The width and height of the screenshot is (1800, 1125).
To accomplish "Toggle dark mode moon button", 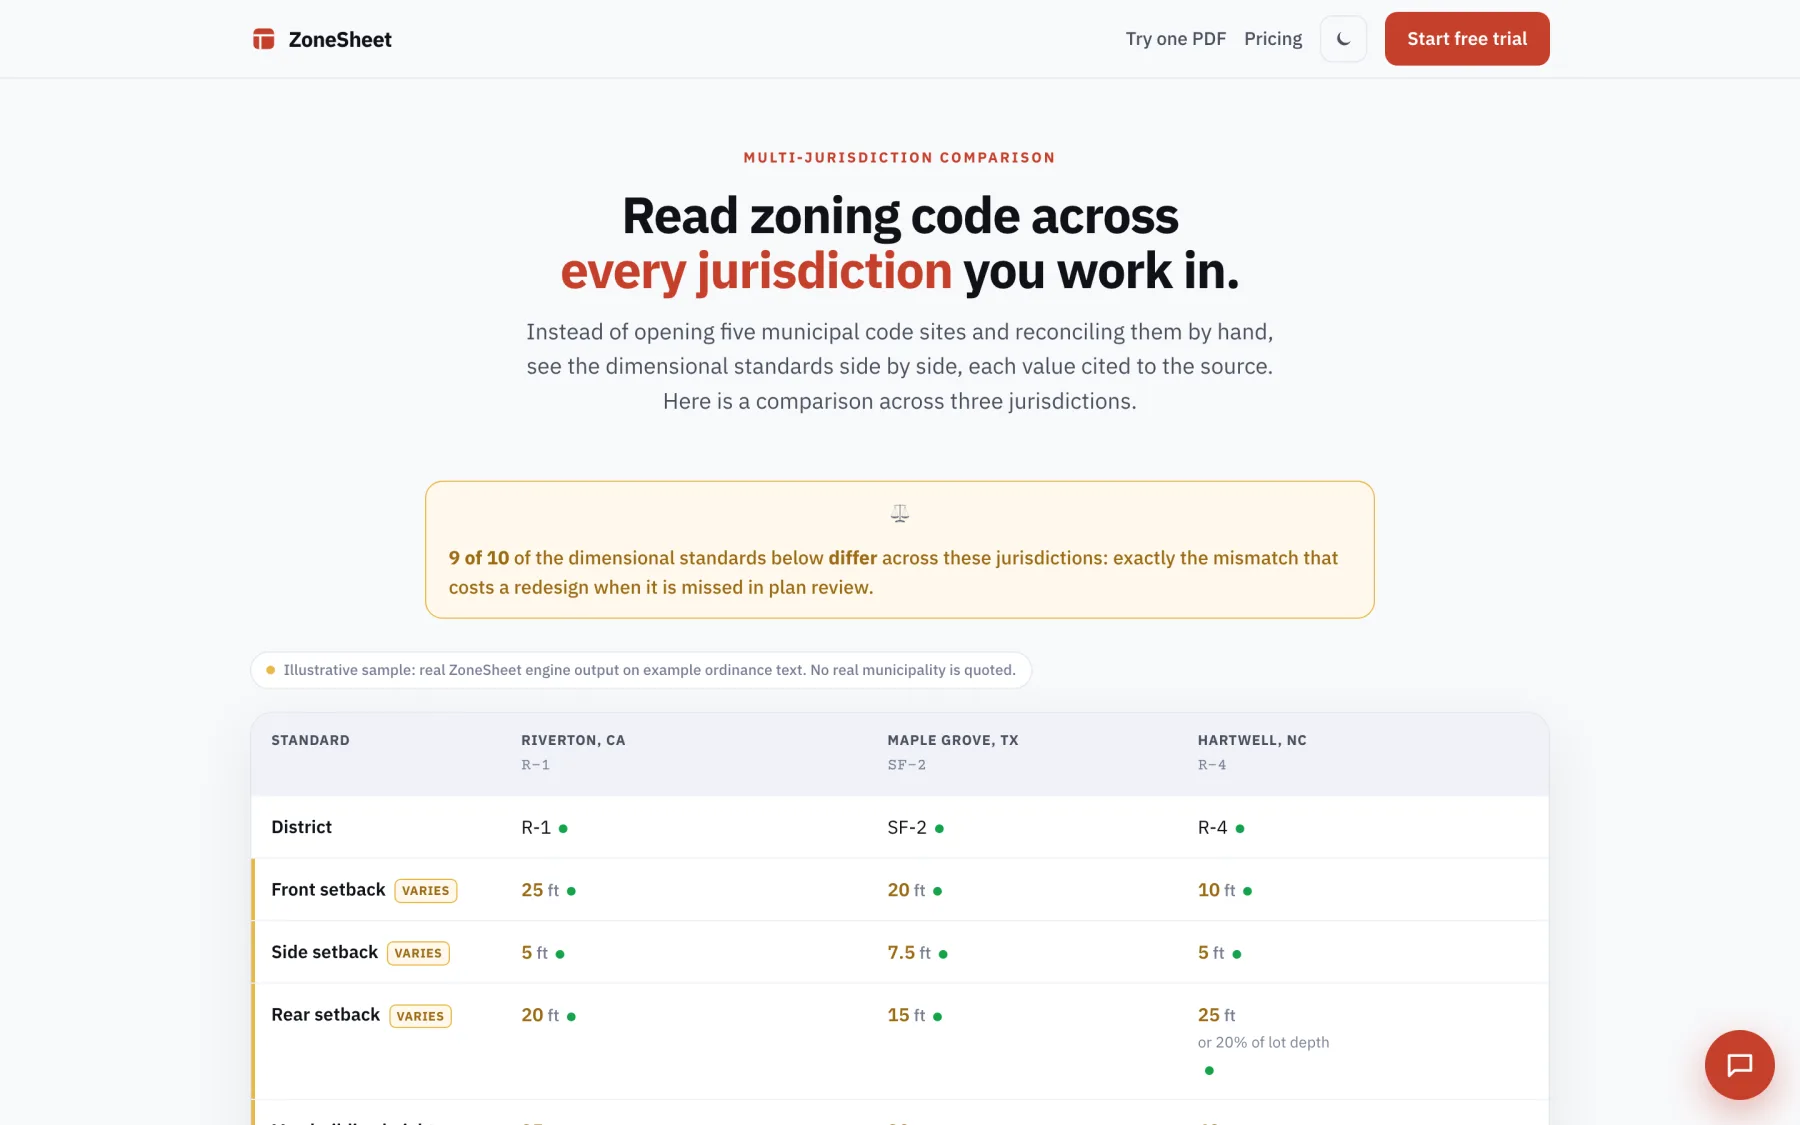I will pyautogui.click(x=1343, y=39).
